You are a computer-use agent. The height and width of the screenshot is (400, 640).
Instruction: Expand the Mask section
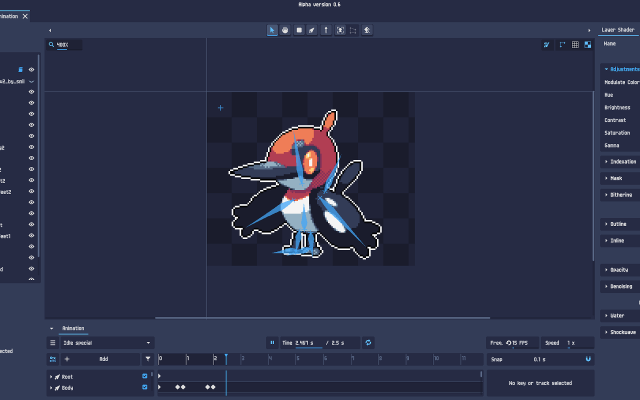(x=621, y=178)
